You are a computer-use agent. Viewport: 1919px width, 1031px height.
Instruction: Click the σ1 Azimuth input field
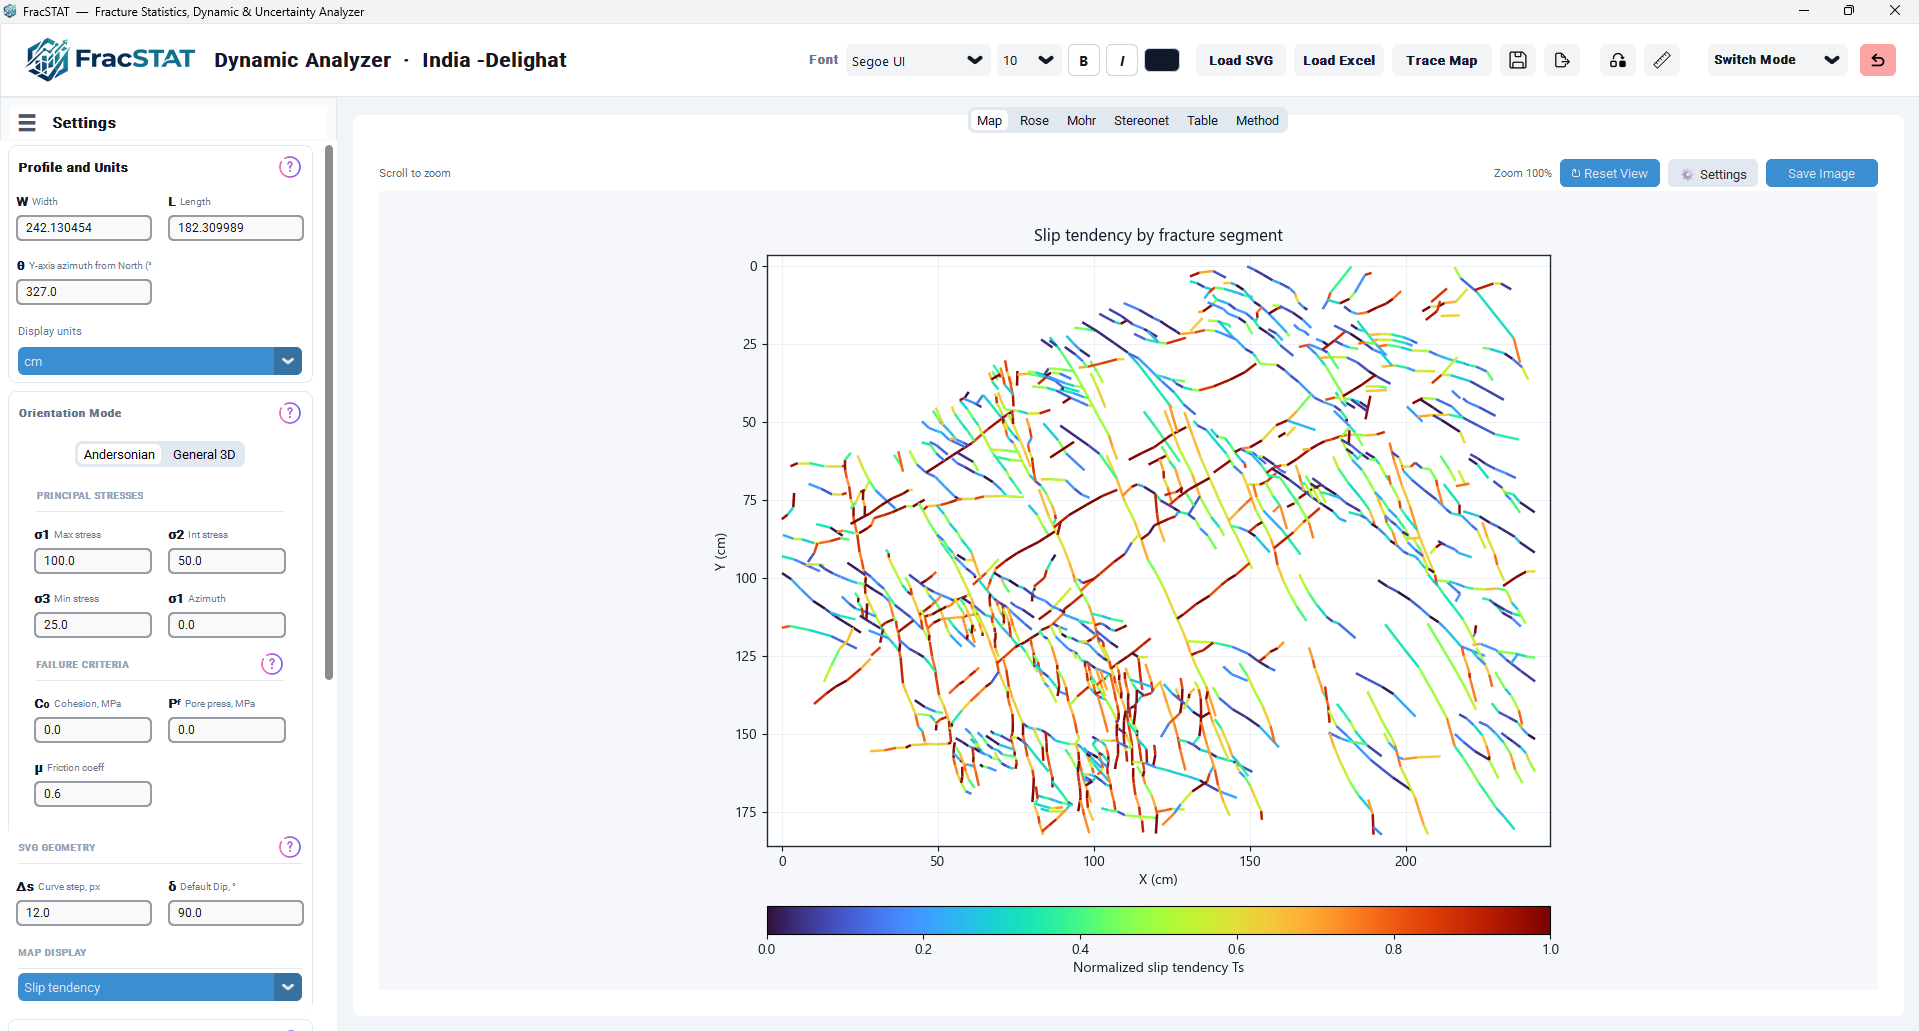[x=227, y=625]
